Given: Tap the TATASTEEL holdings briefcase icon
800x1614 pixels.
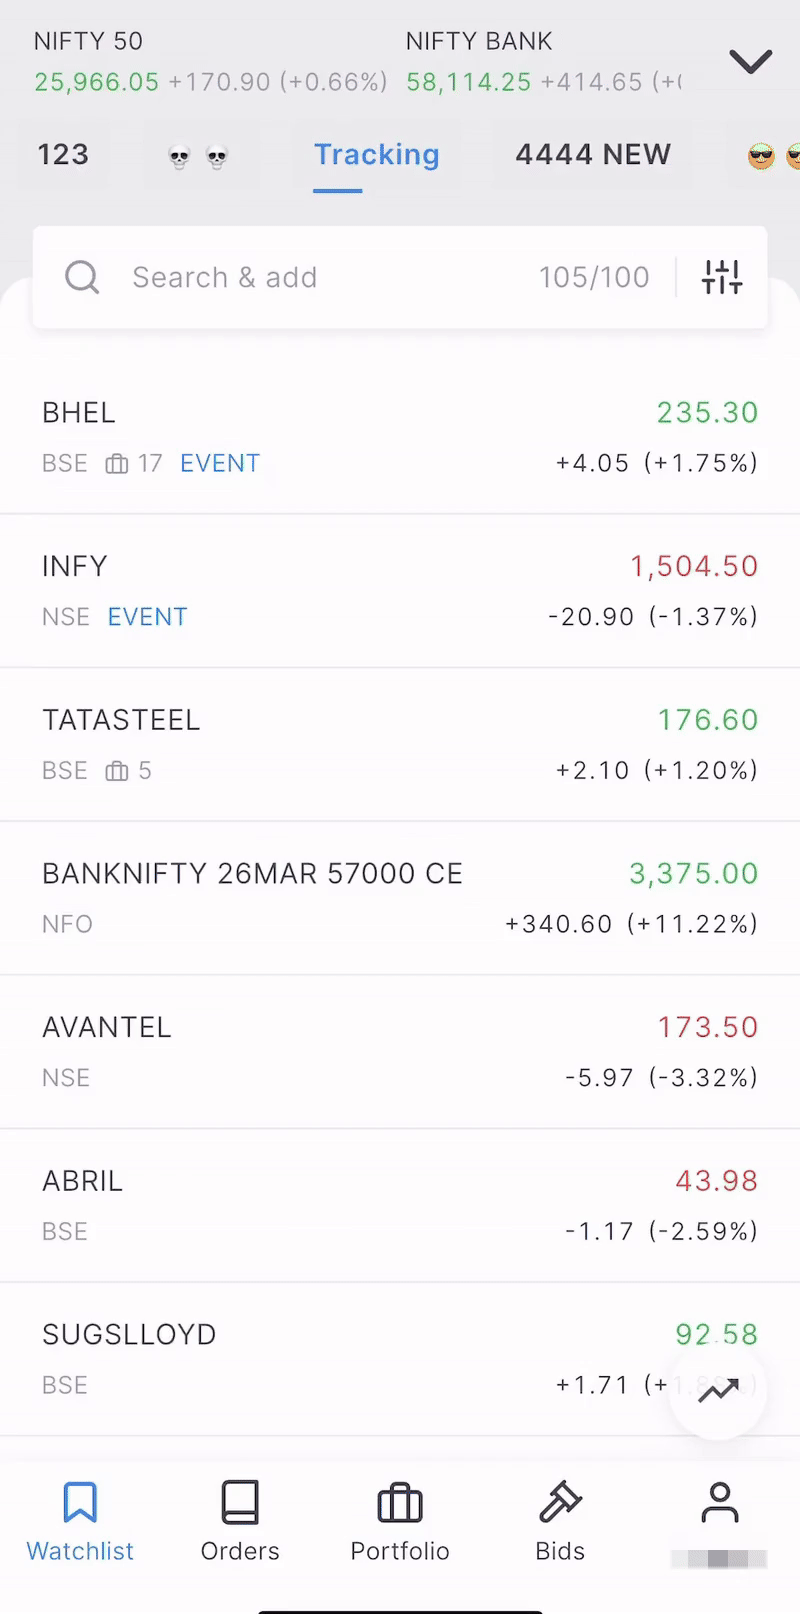Looking at the screenshot, I should click(117, 771).
